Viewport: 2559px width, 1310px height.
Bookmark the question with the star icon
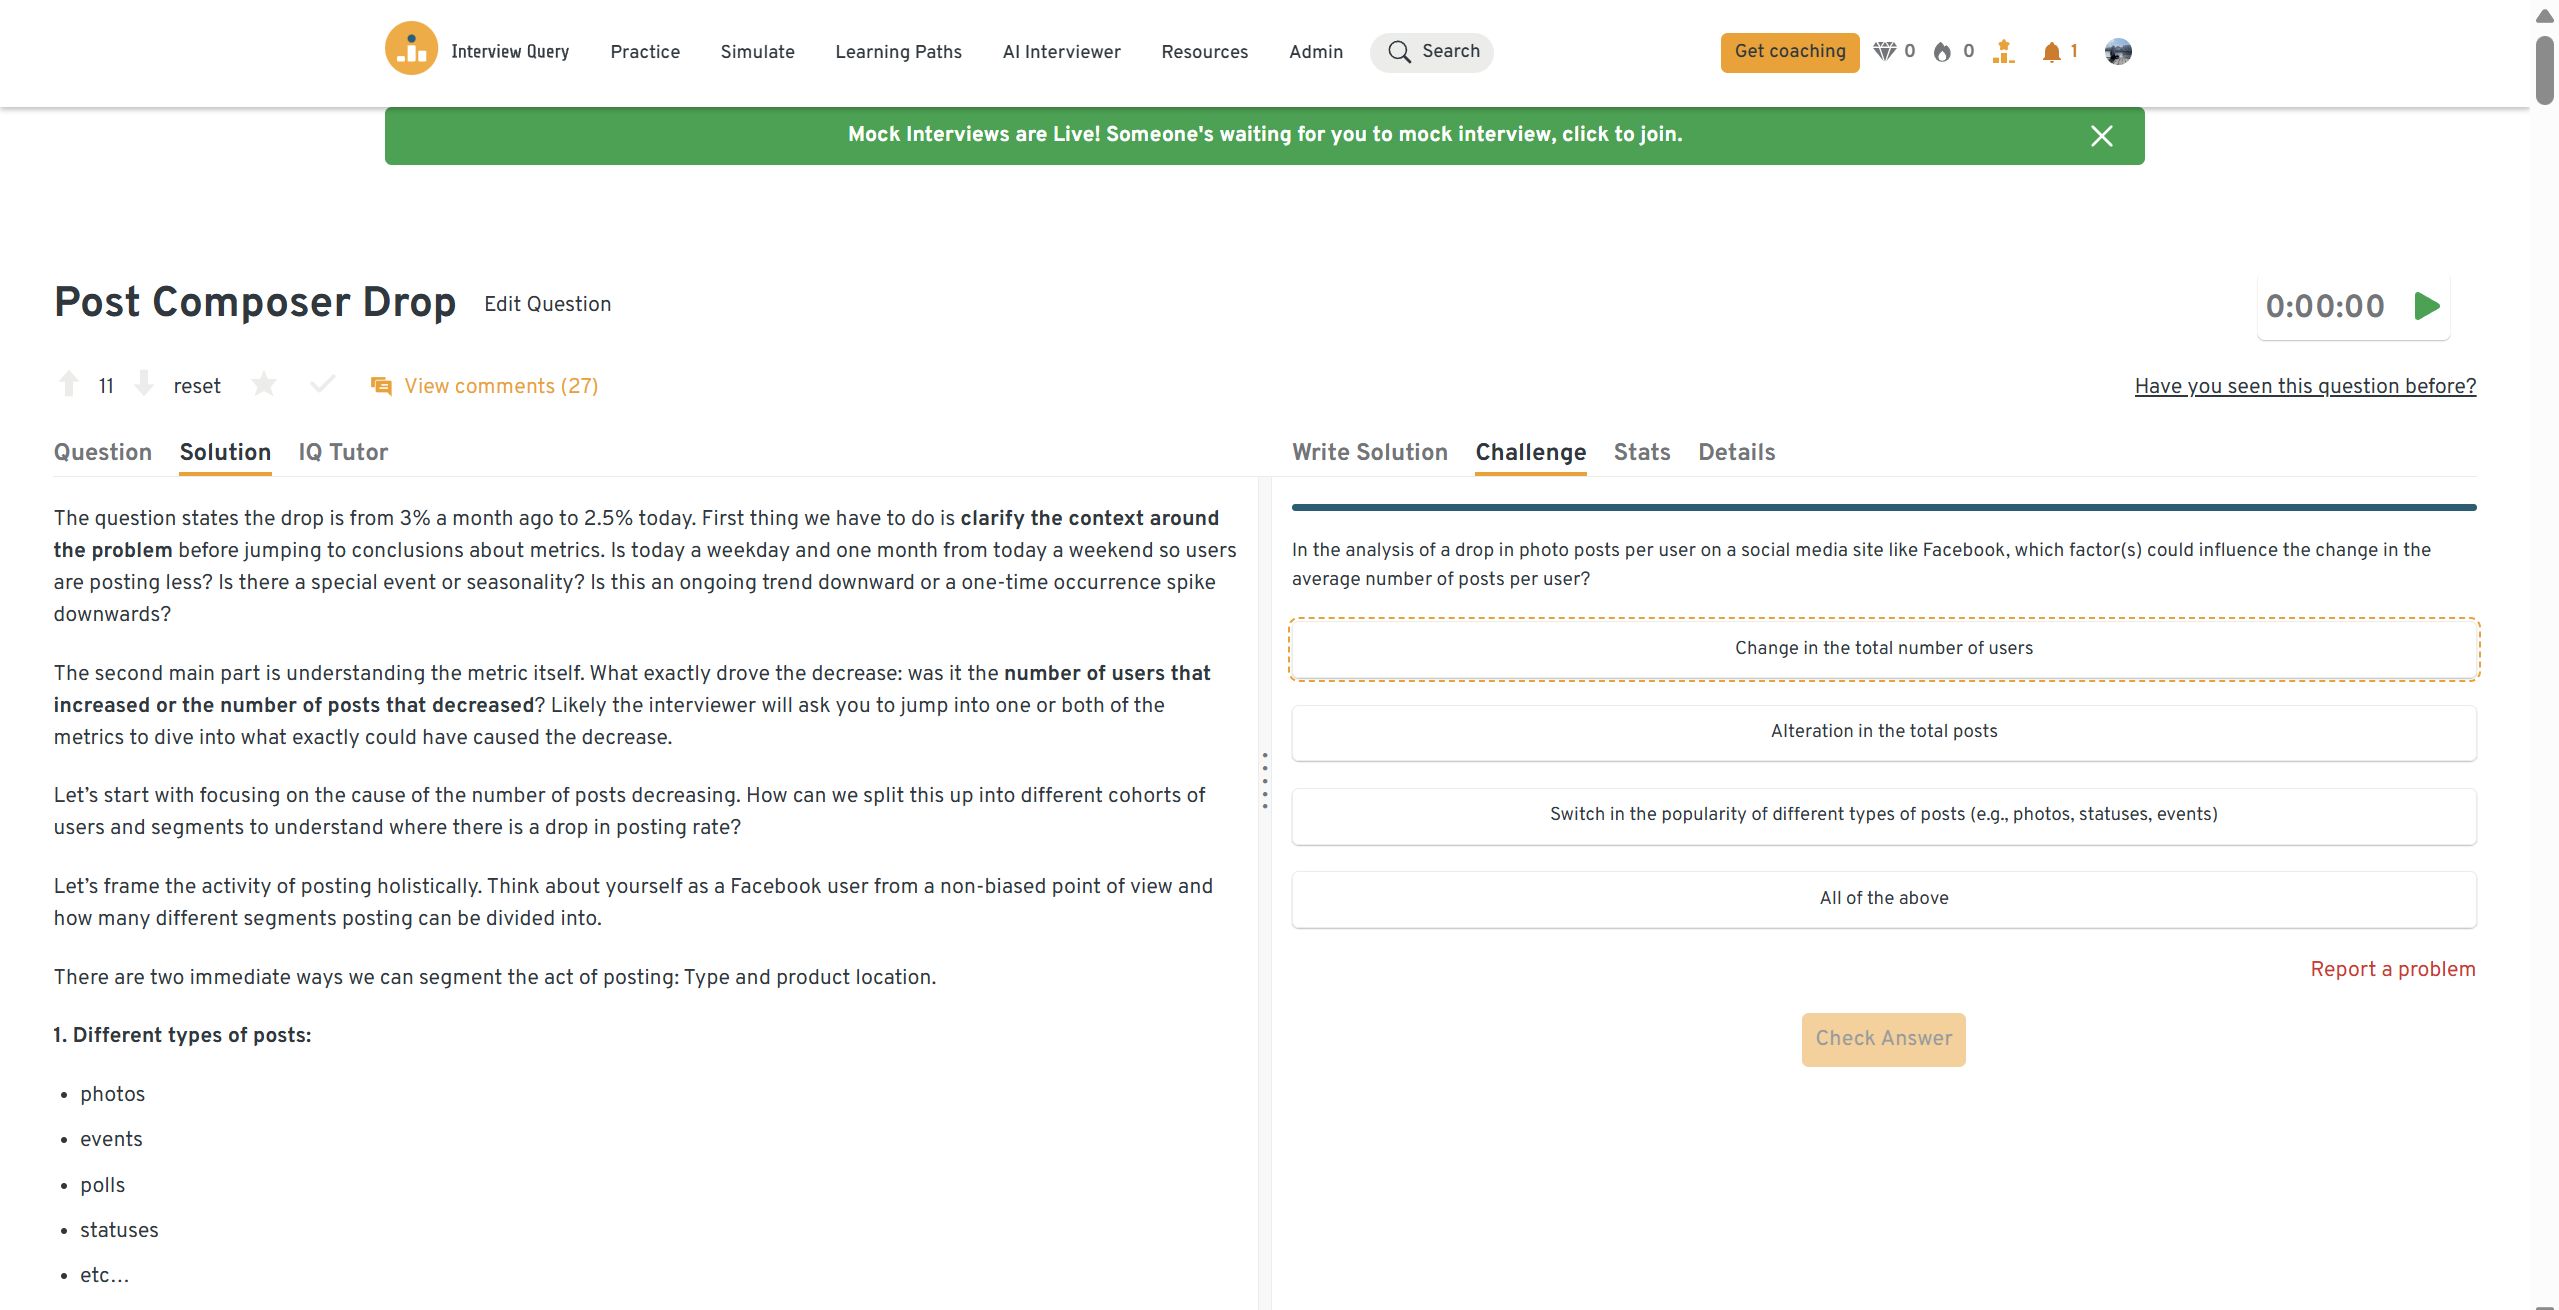(264, 384)
